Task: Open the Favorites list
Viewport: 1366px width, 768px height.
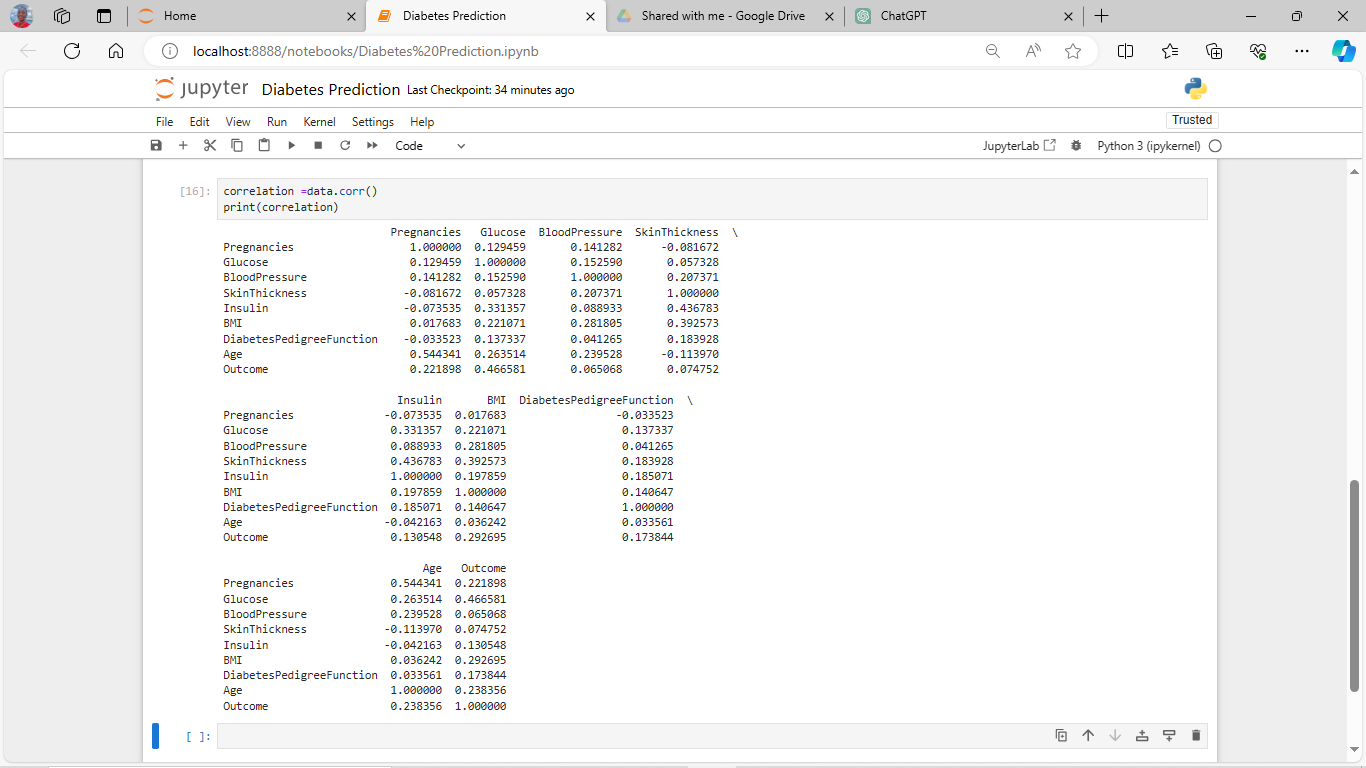Action: coord(1170,51)
